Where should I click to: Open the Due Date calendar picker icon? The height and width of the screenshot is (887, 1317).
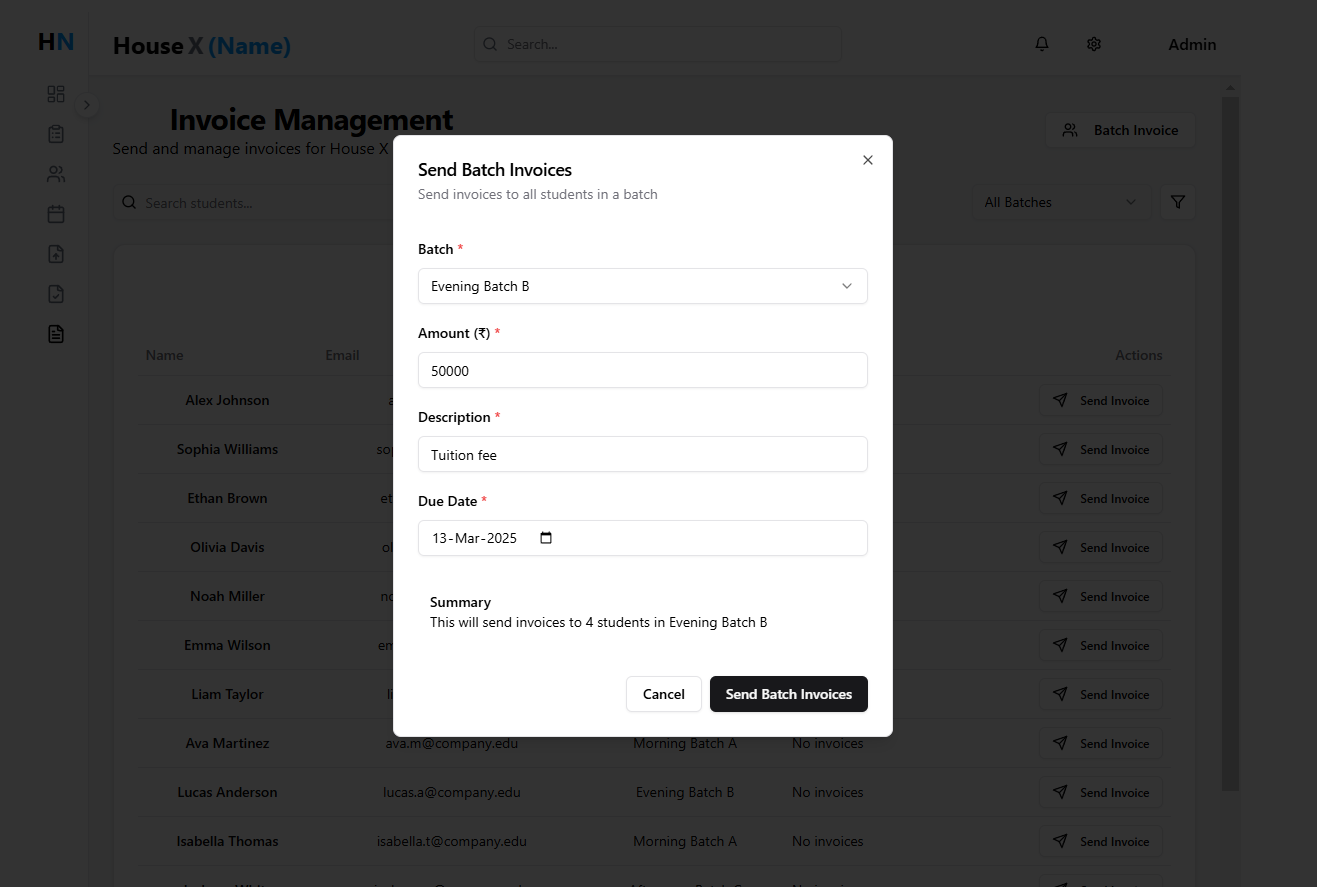click(546, 538)
